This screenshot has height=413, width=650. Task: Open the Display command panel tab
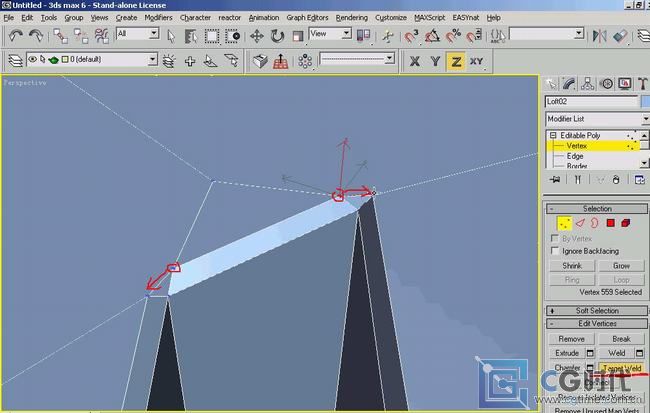(625, 84)
